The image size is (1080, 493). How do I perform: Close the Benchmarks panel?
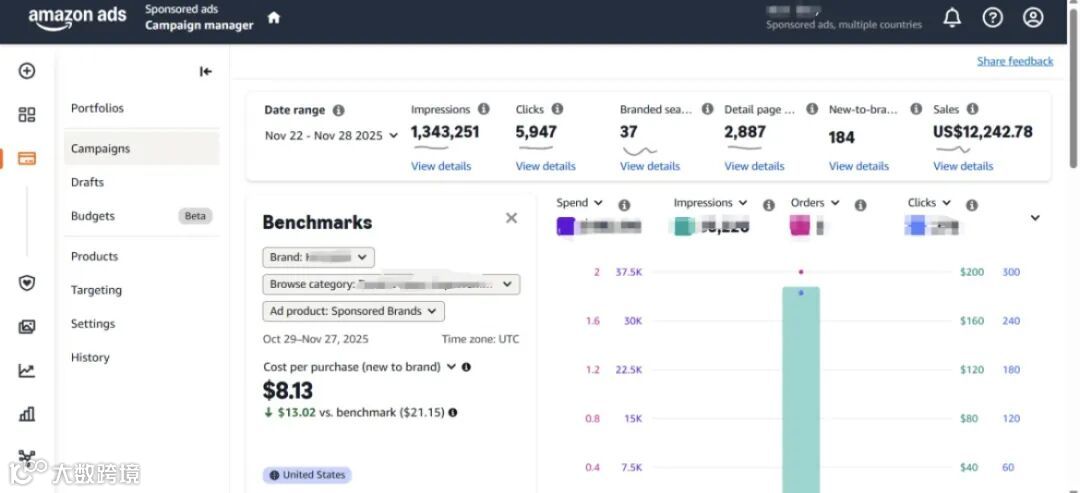click(x=511, y=218)
